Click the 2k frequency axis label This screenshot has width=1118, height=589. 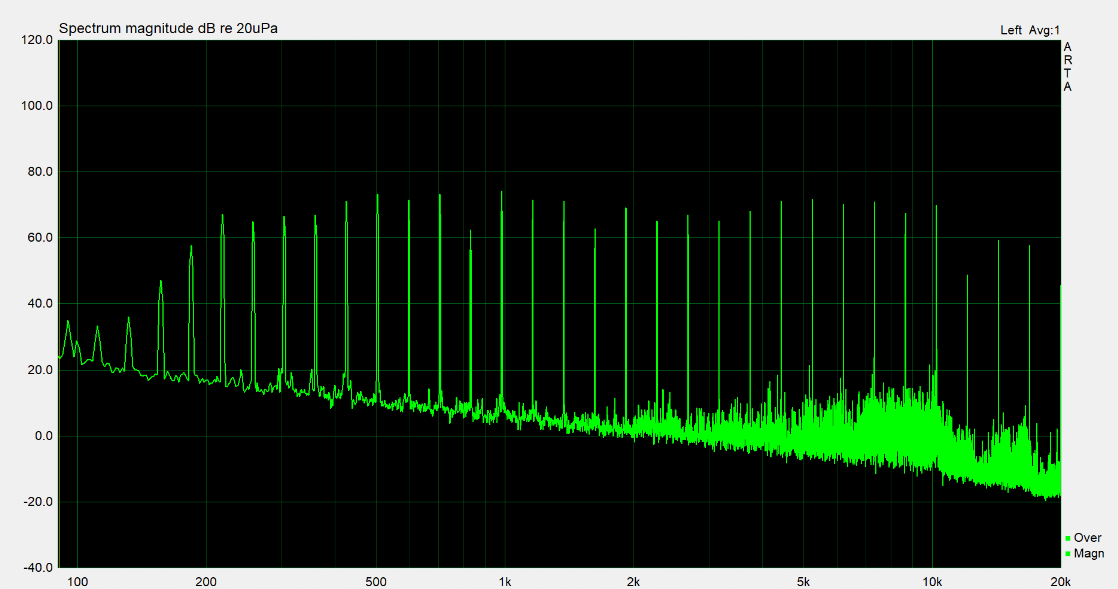(x=633, y=582)
